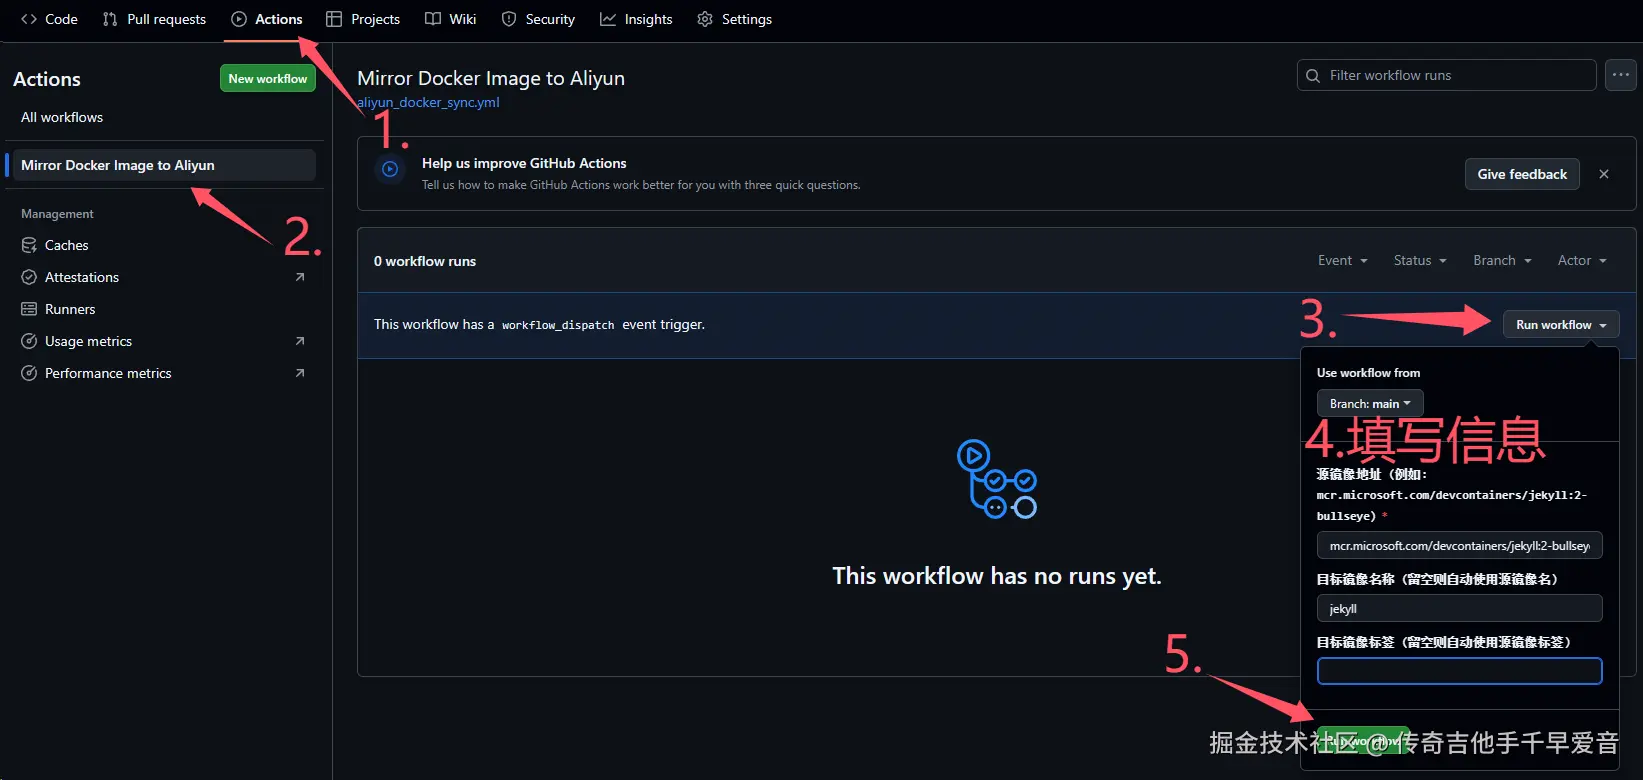This screenshot has width=1643, height=780.
Task: Click the "0 workflow runs" heading
Action: [425, 261]
